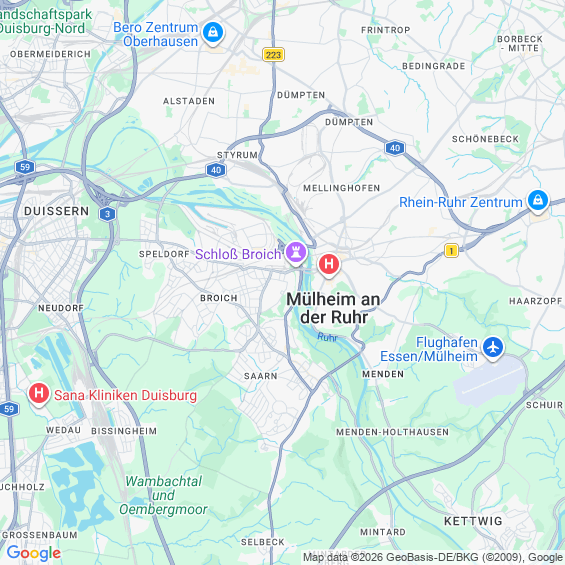
Task: Select the Saarn district label
Action: (261, 376)
